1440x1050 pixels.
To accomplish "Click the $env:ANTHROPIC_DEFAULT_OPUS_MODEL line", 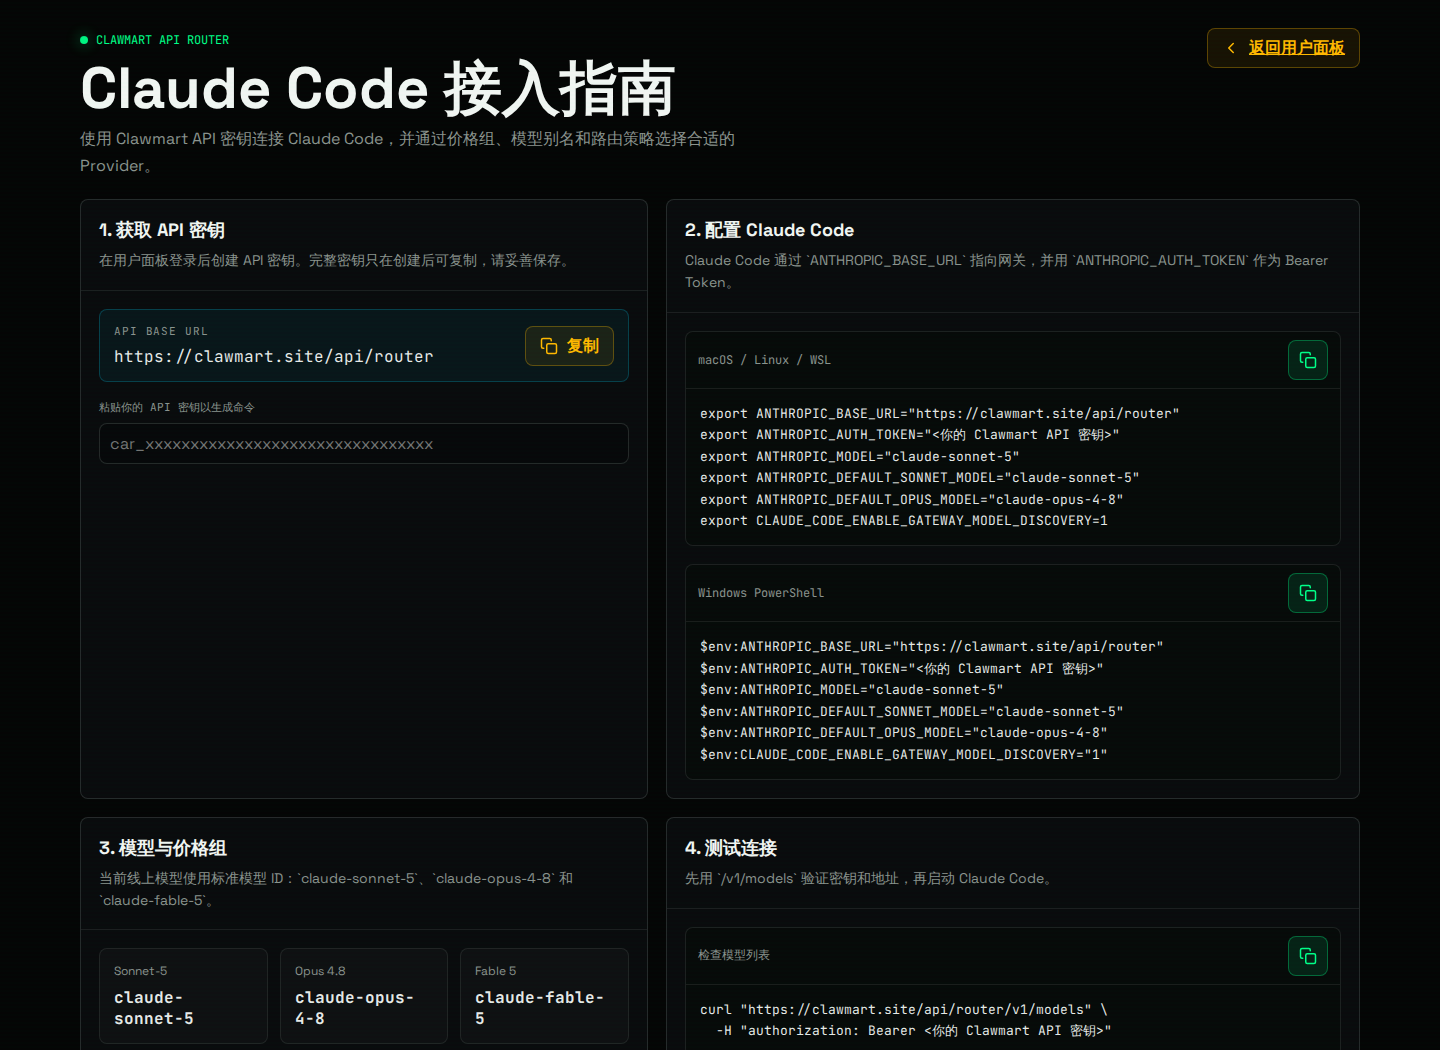I will coord(904,733).
